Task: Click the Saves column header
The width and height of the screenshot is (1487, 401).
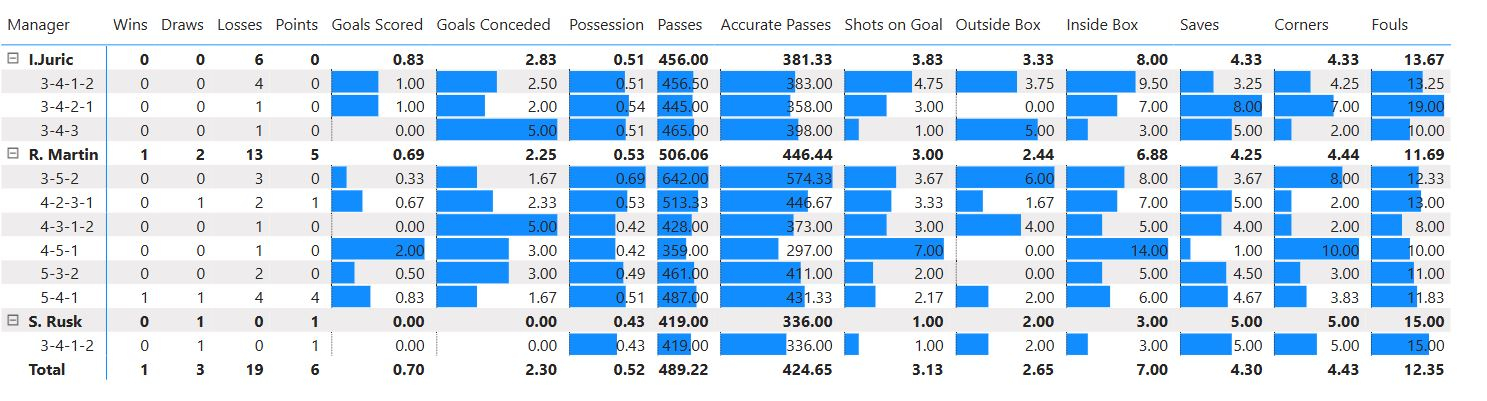Action: point(1199,24)
